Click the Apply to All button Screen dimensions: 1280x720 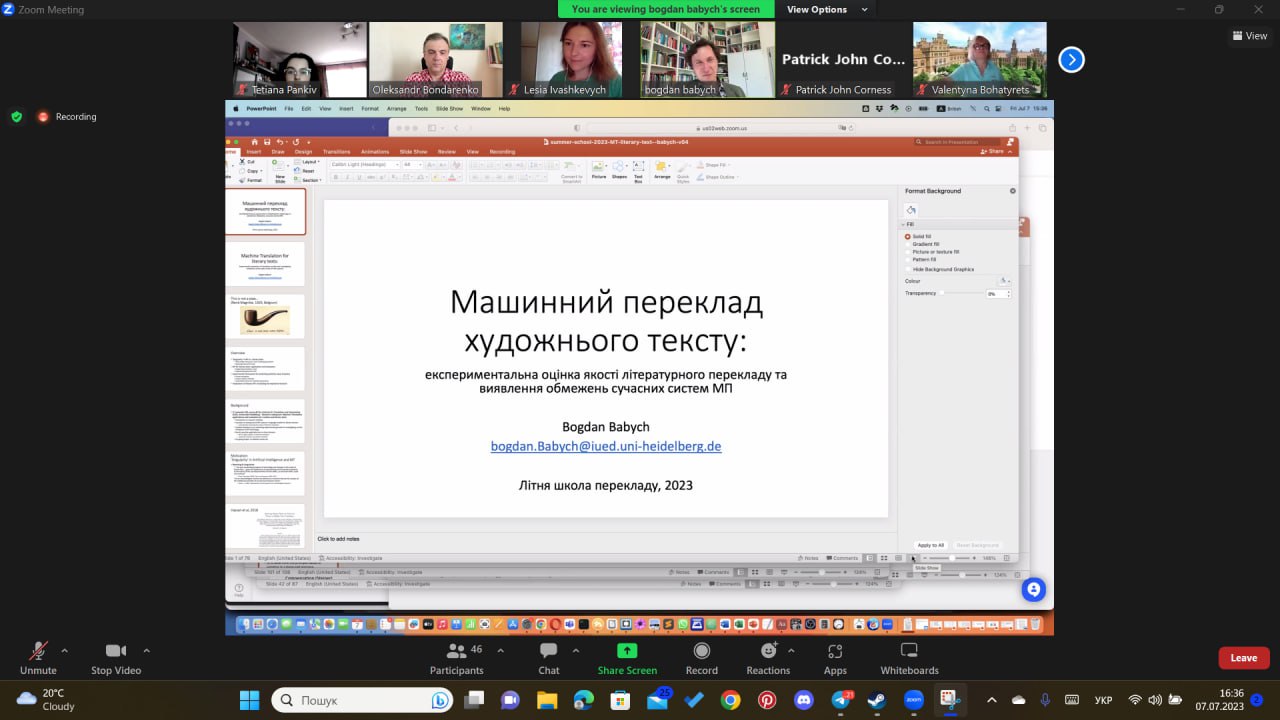930,545
